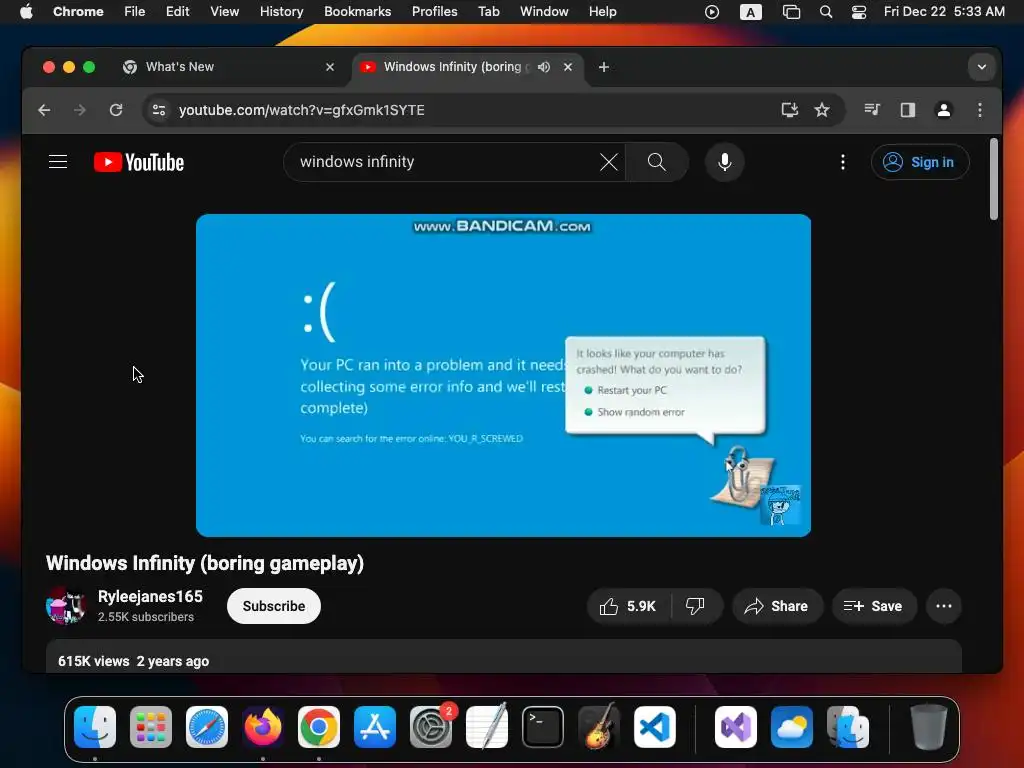Open Launchpad from the Dock
This screenshot has height=768, width=1024.
[151, 727]
